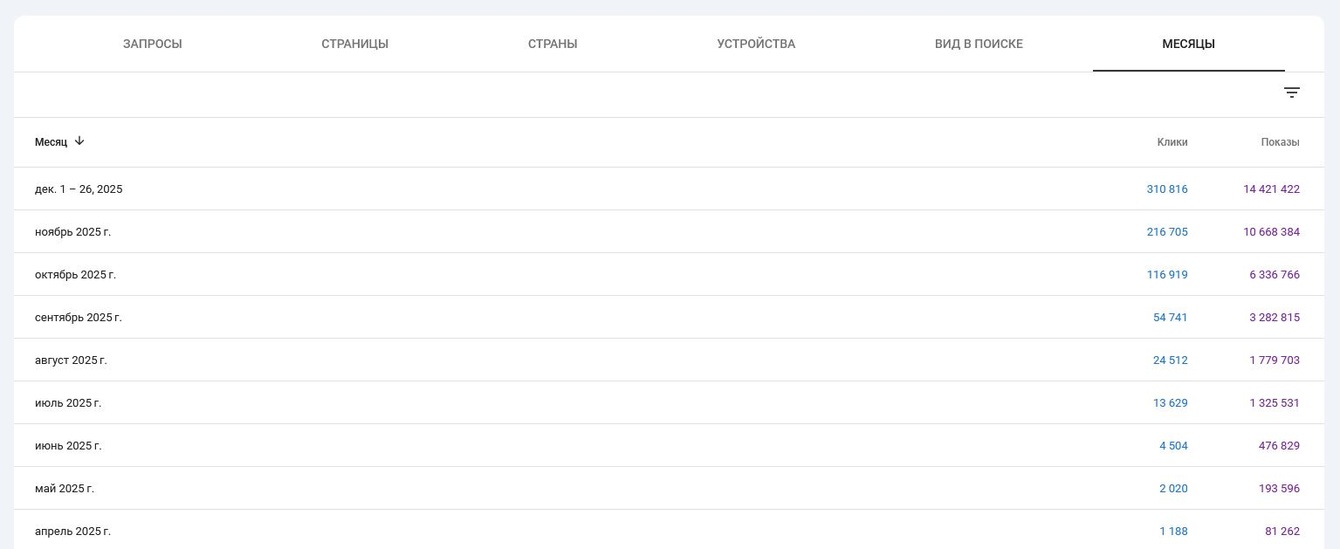Select the Месяцы tab
The image size is (1340, 549).
(x=1188, y=44)
